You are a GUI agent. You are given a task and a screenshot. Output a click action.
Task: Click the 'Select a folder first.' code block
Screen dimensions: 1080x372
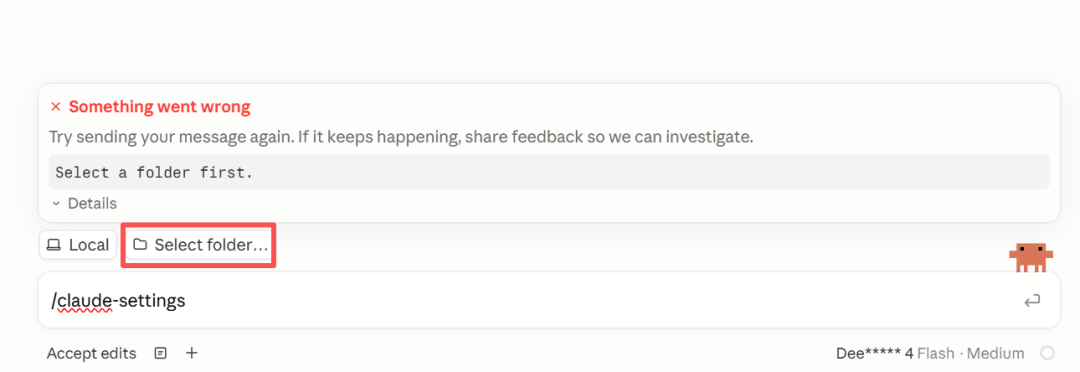(549, 172)
